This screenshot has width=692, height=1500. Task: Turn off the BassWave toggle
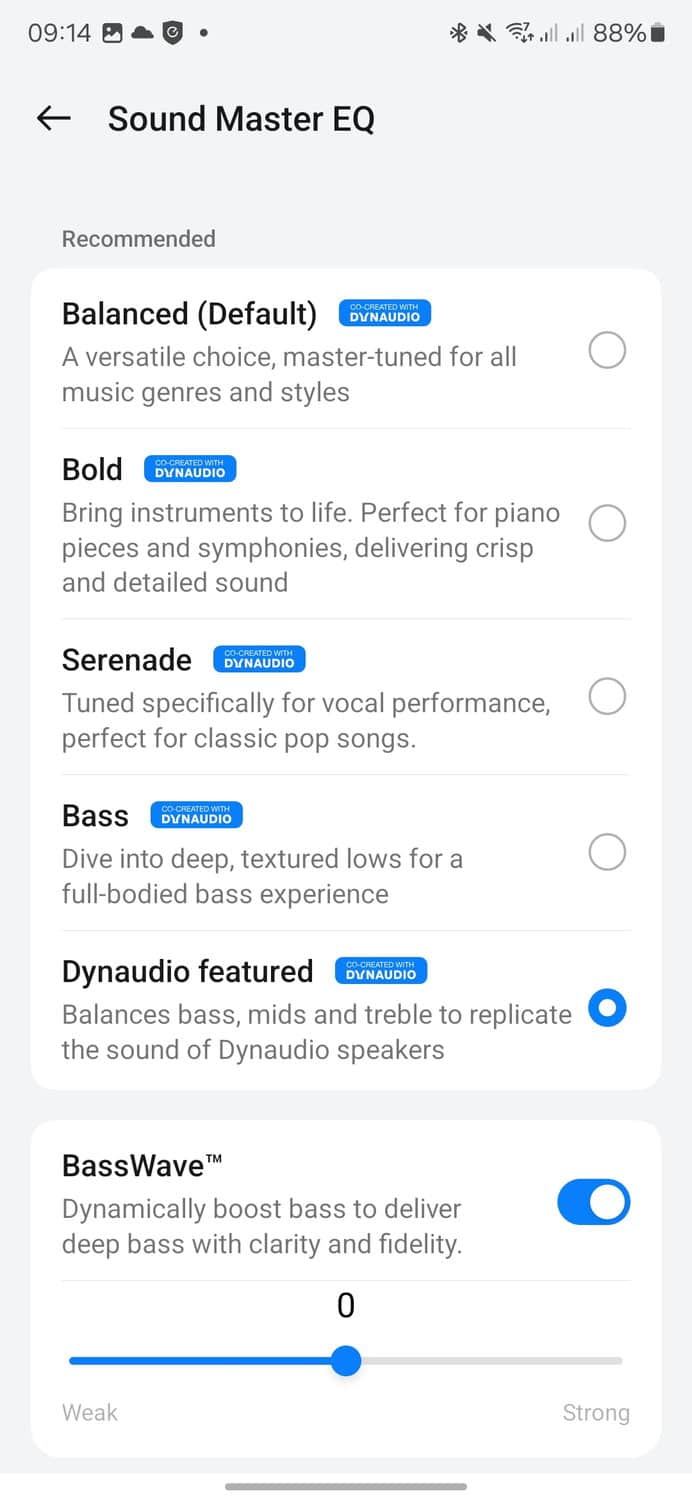pyautogui.click(x=593, y=1203)
